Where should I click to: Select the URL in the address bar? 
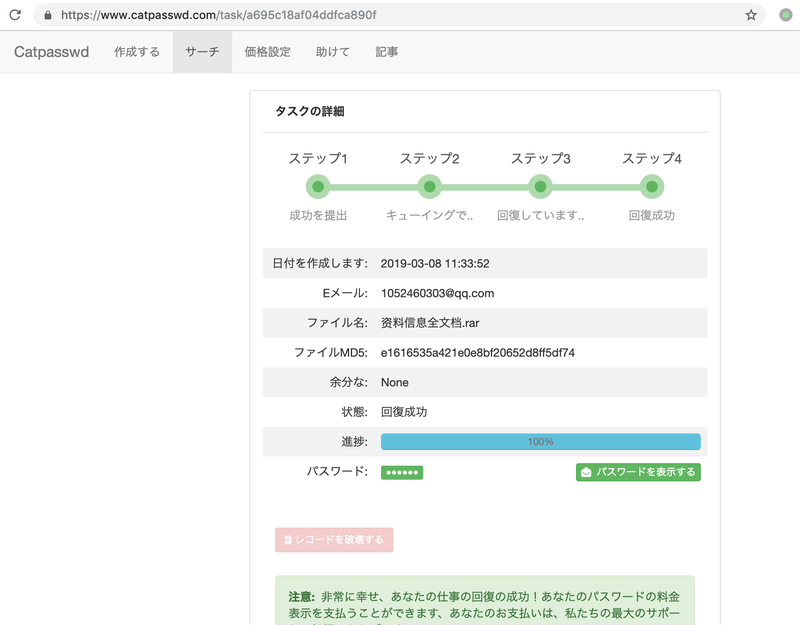pos(218,15)
